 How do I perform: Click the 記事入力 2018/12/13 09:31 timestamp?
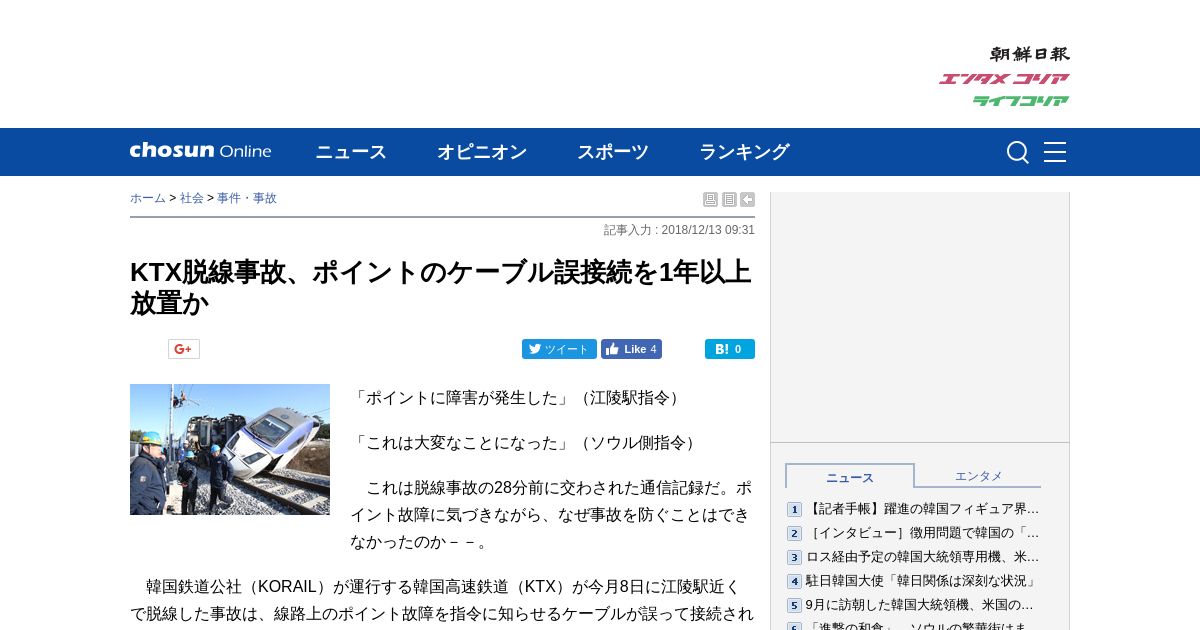point(679,230)
